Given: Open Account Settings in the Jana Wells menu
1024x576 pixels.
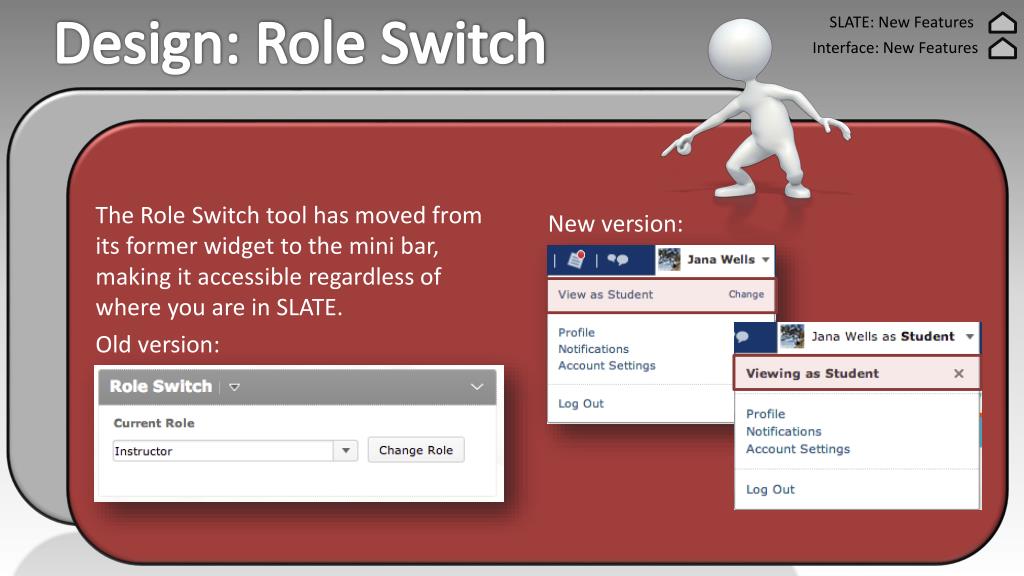Looking at the screenshot, I should tap(607, 366).
